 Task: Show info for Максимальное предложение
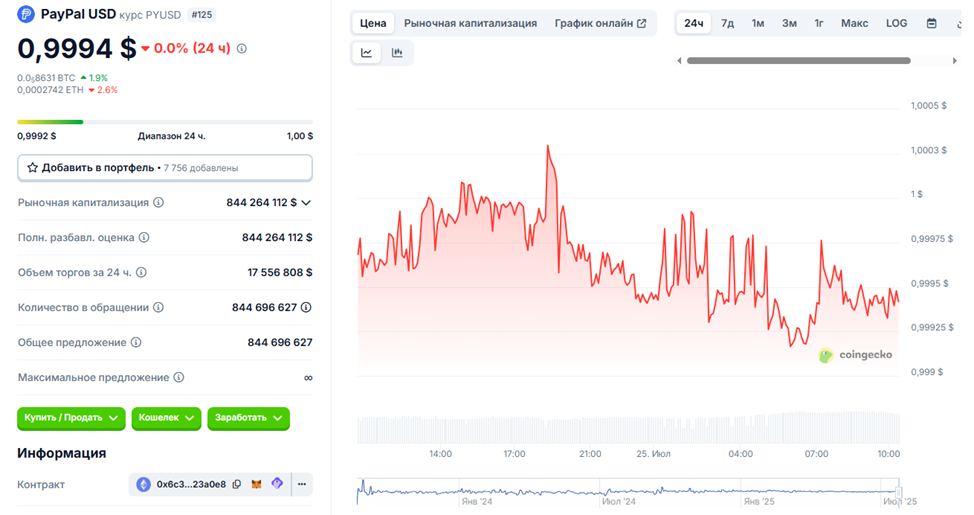(179, 377)
